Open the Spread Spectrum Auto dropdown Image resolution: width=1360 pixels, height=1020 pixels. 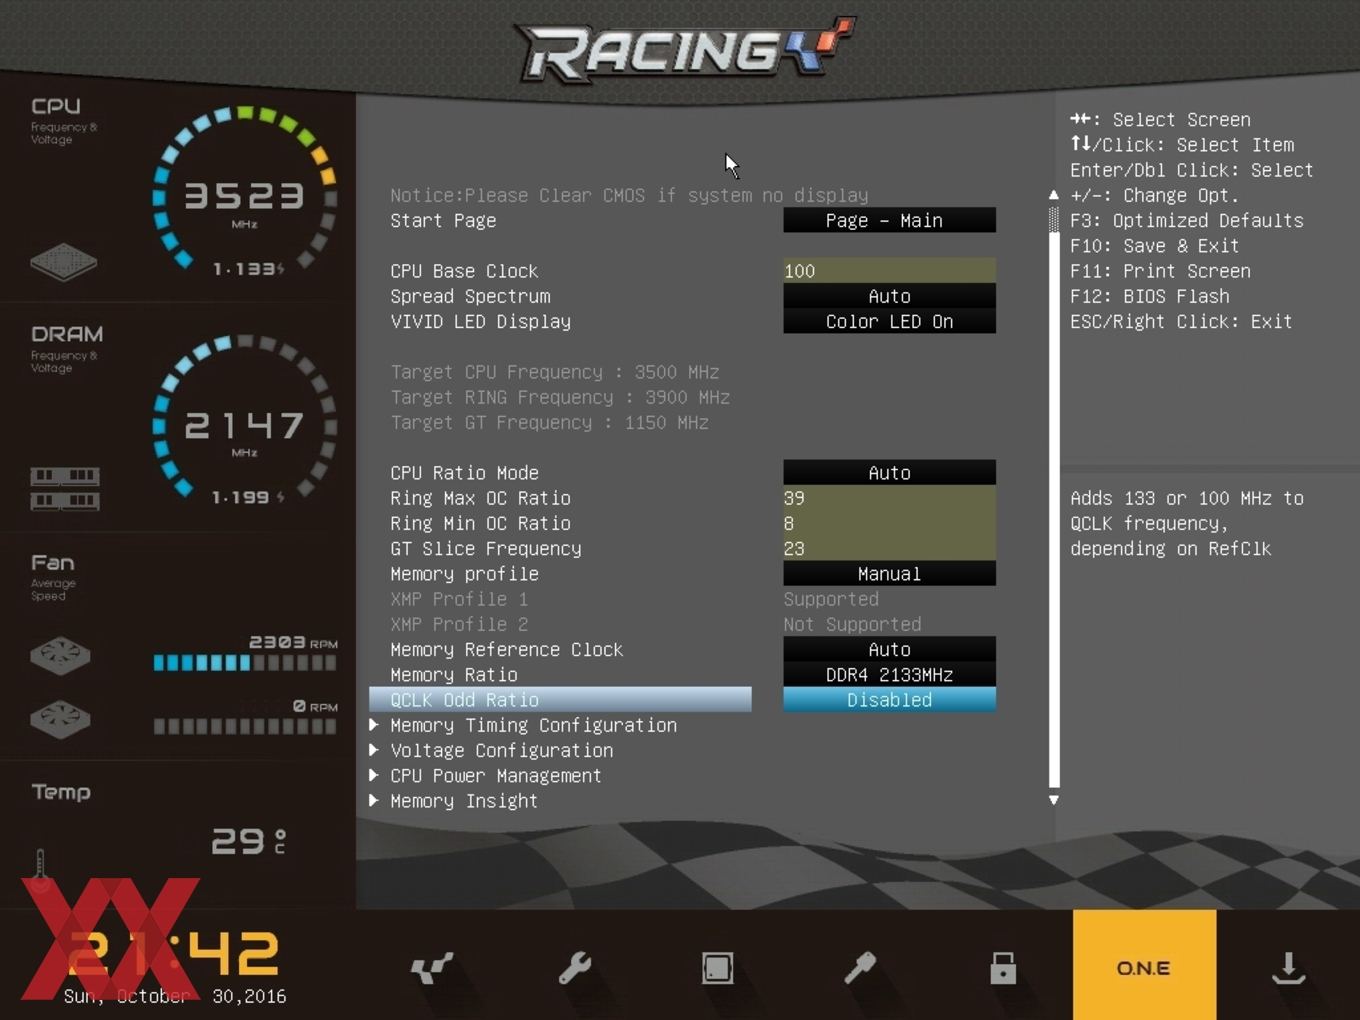click(x=889, y=296)
